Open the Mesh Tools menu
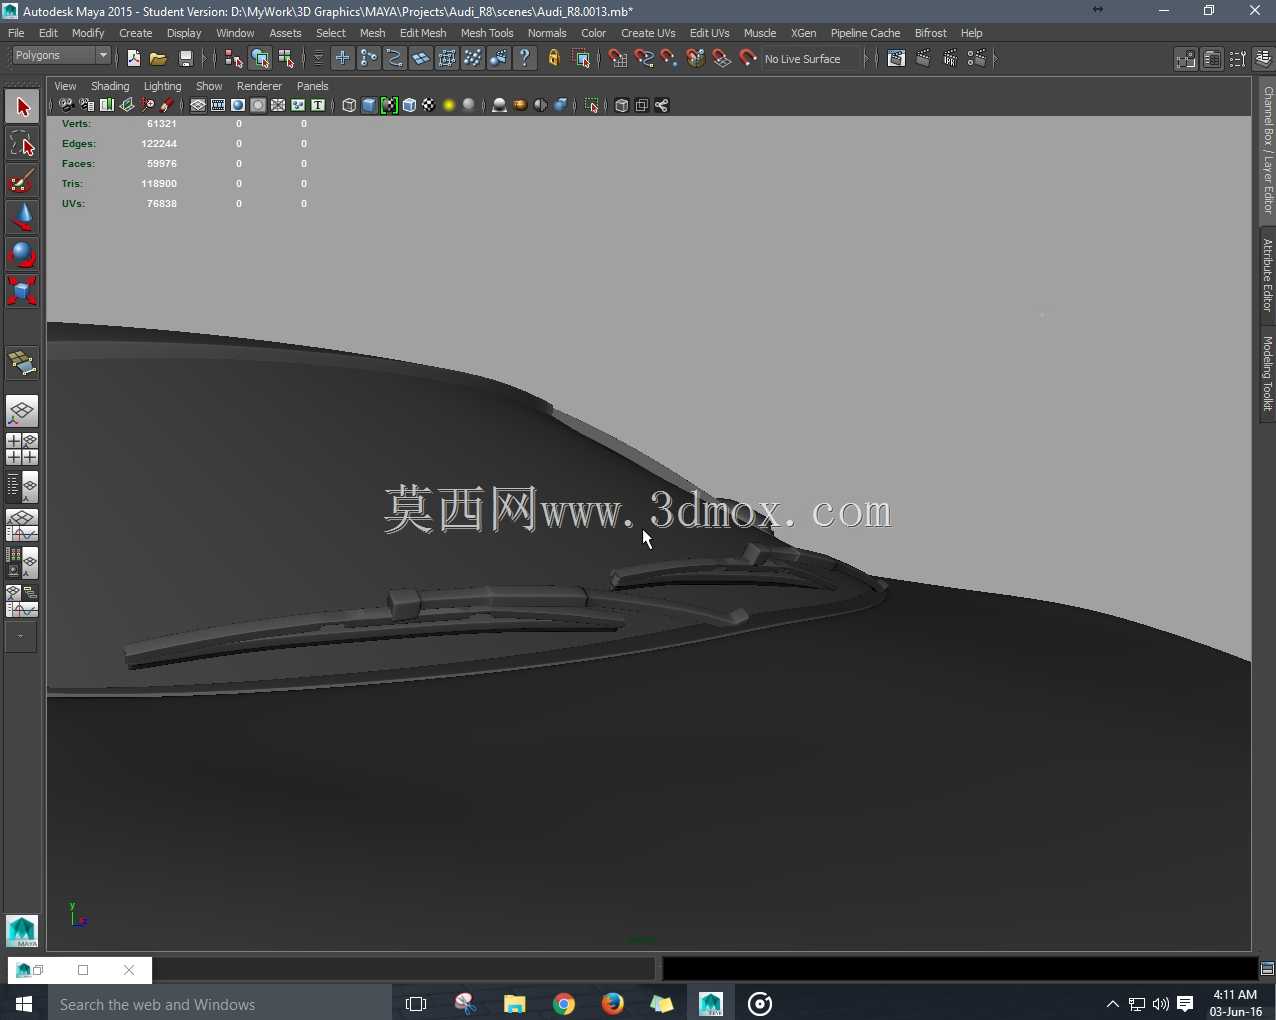Image resolution: width=1276 pixels, height=1020 pixels. click(x=487, y=33)
